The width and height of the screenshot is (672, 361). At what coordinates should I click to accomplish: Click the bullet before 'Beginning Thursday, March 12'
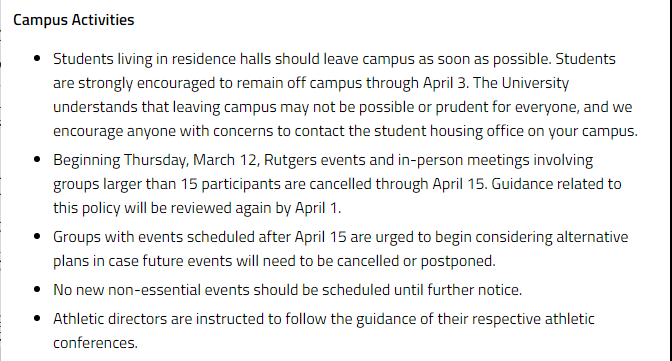click(37, 159)
